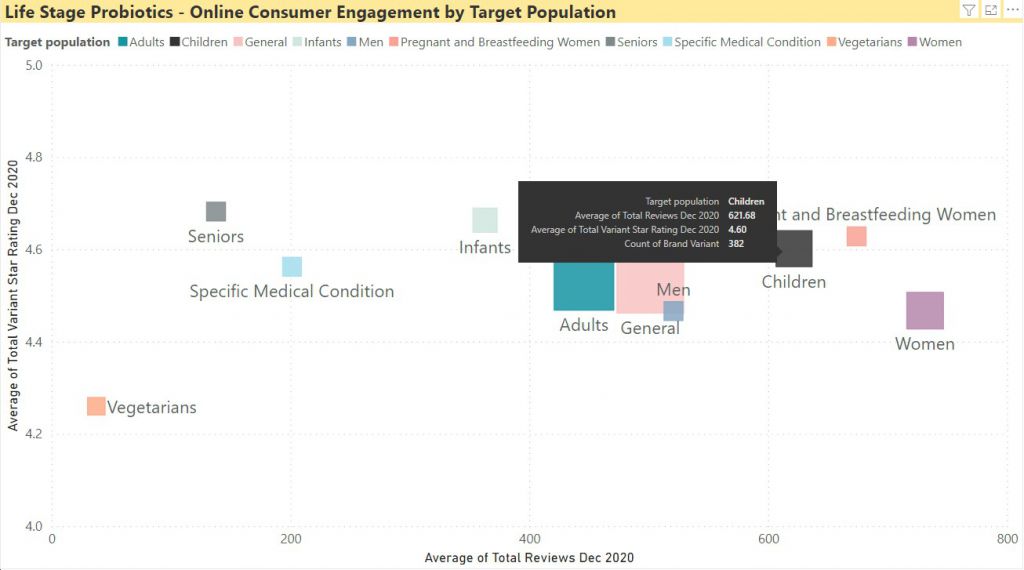Screen dimensions: 1024x570
Task: Select the gray Seniors data marker
Action: [216, 212]
